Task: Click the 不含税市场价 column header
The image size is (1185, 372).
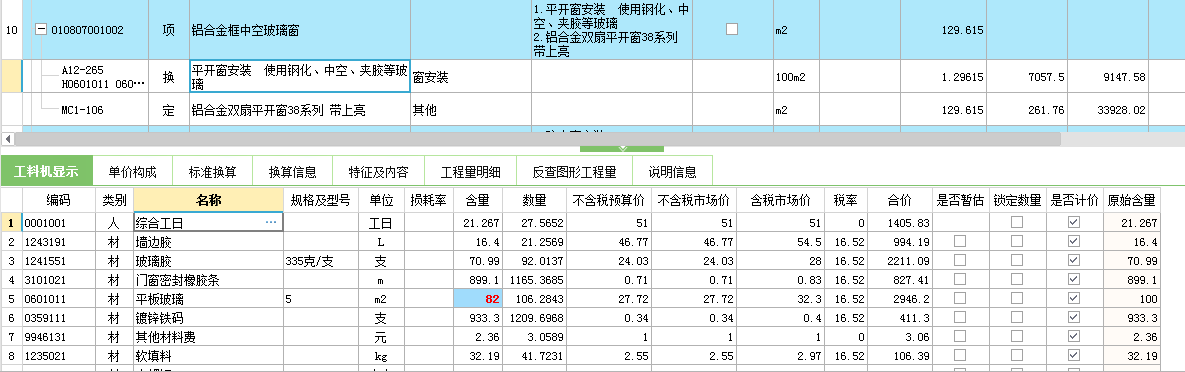Action: pos(693,200)
